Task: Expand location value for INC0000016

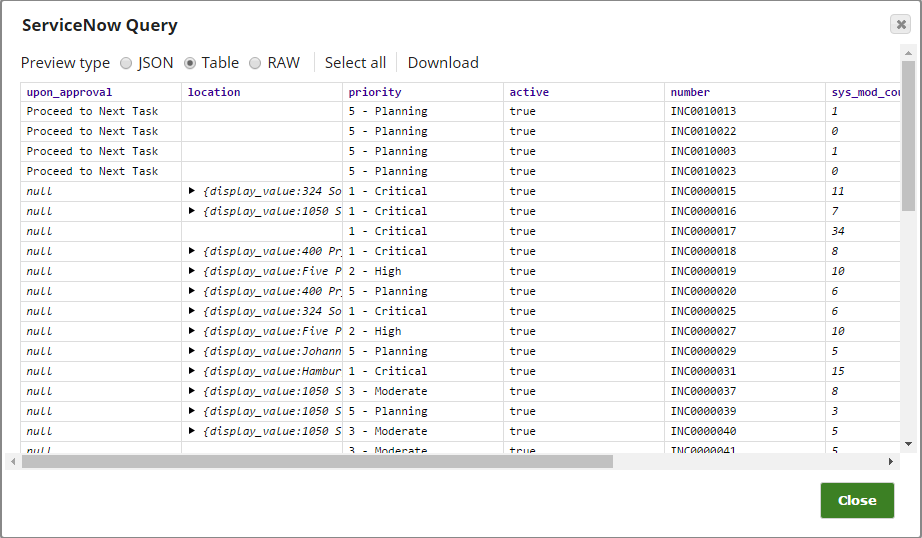Action: pyautogui.click(x=192, y=210)
